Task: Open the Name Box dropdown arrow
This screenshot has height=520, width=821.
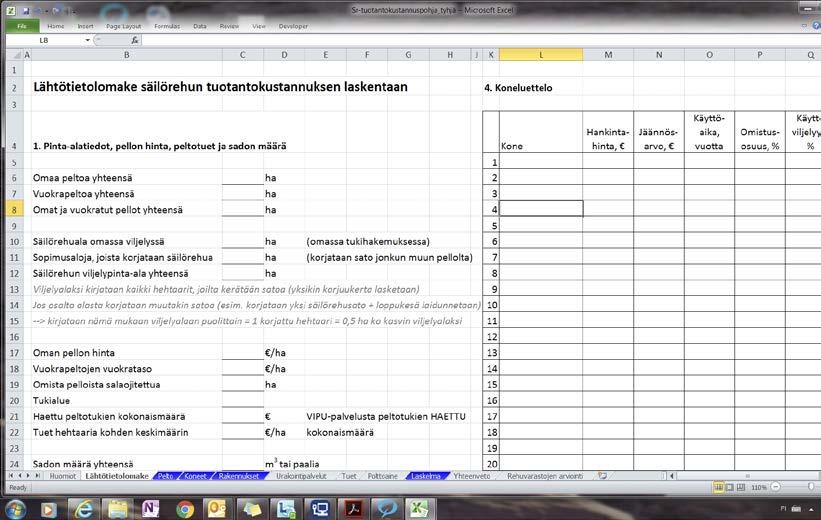Action: pos(87,40)
